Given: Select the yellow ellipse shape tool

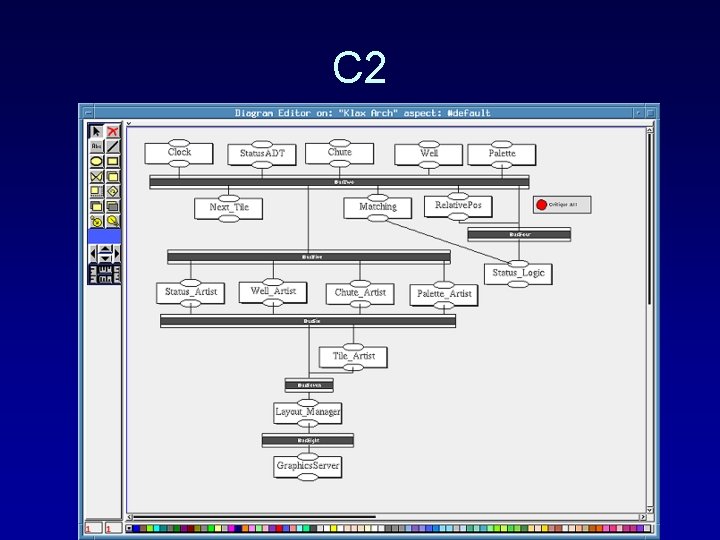Looking at the screenshot, I should [96, 161].
